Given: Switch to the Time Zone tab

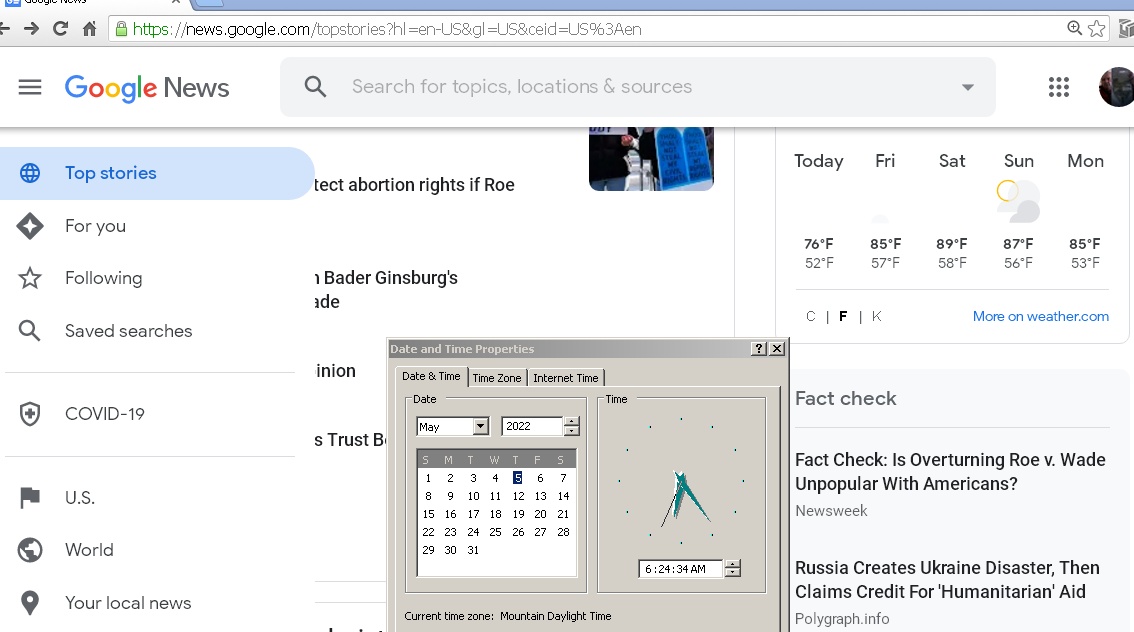Looking at the screenshot, I should [497, 378].
